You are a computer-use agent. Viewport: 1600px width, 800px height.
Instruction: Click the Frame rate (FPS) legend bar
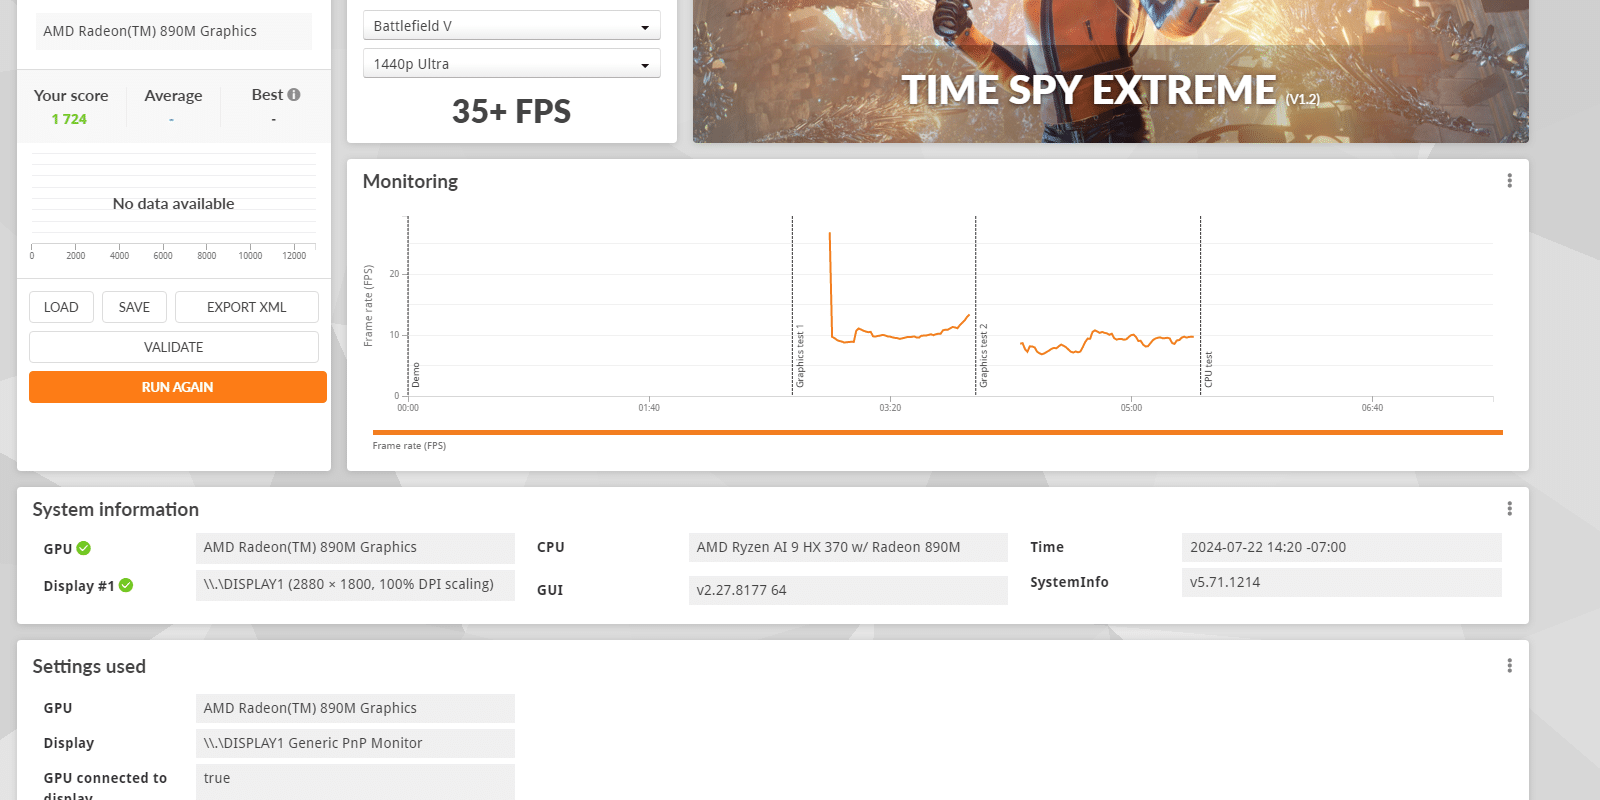pyautogui.click(x=937, y=433)
